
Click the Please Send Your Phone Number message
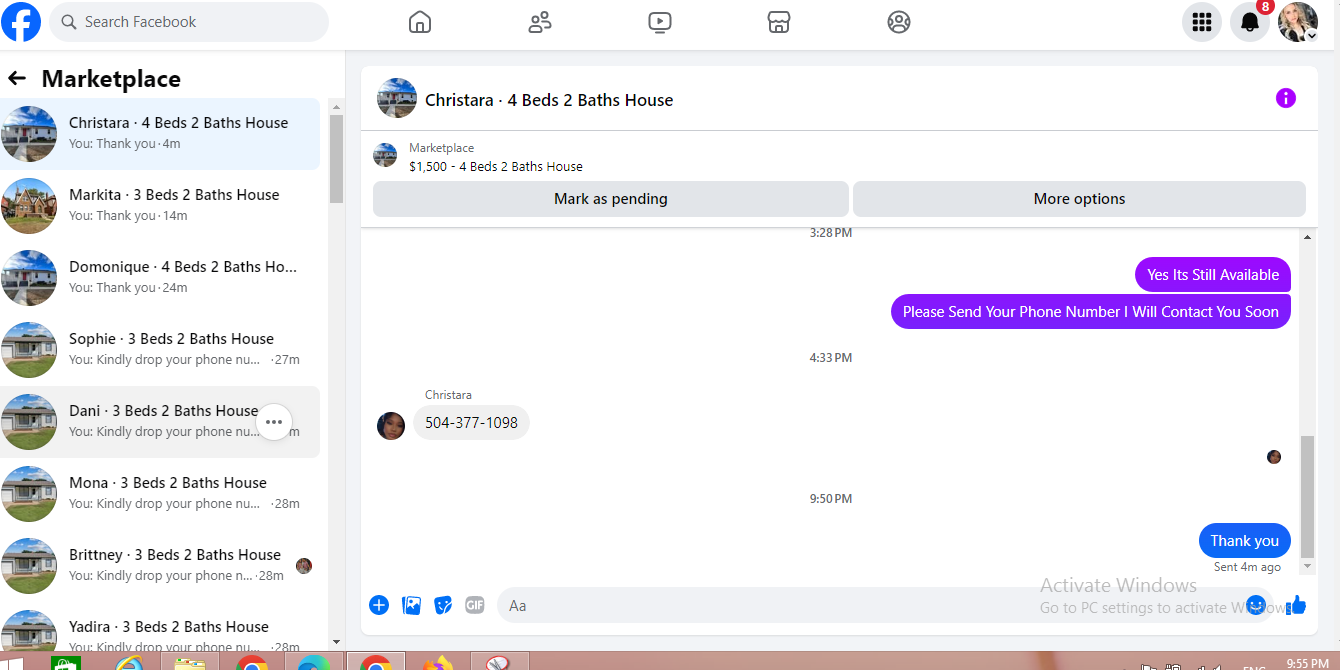tap(1091, 312)
